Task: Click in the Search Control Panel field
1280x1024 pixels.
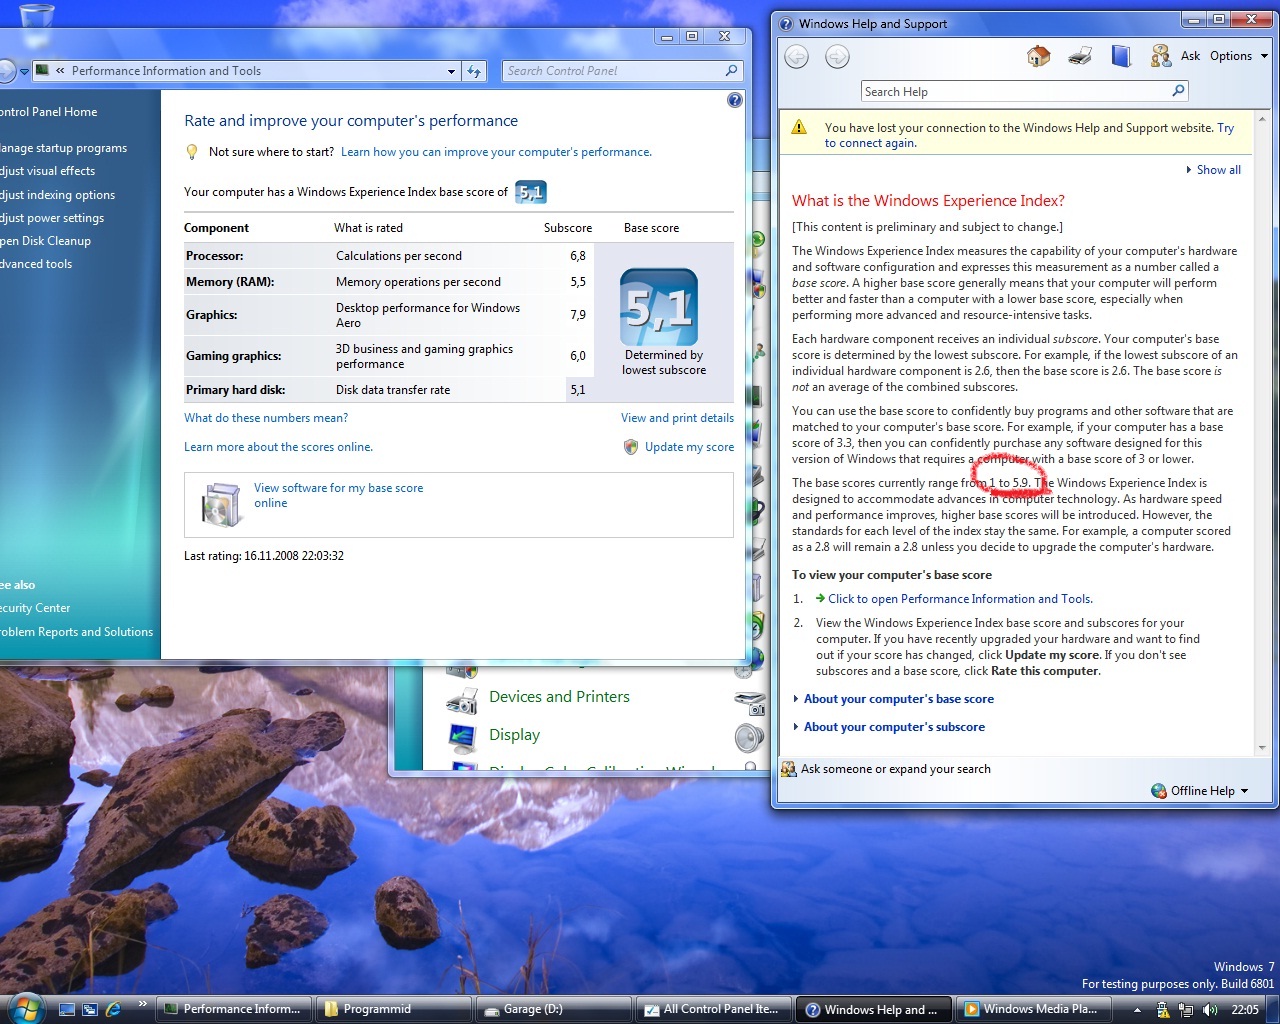Action: 613,71
